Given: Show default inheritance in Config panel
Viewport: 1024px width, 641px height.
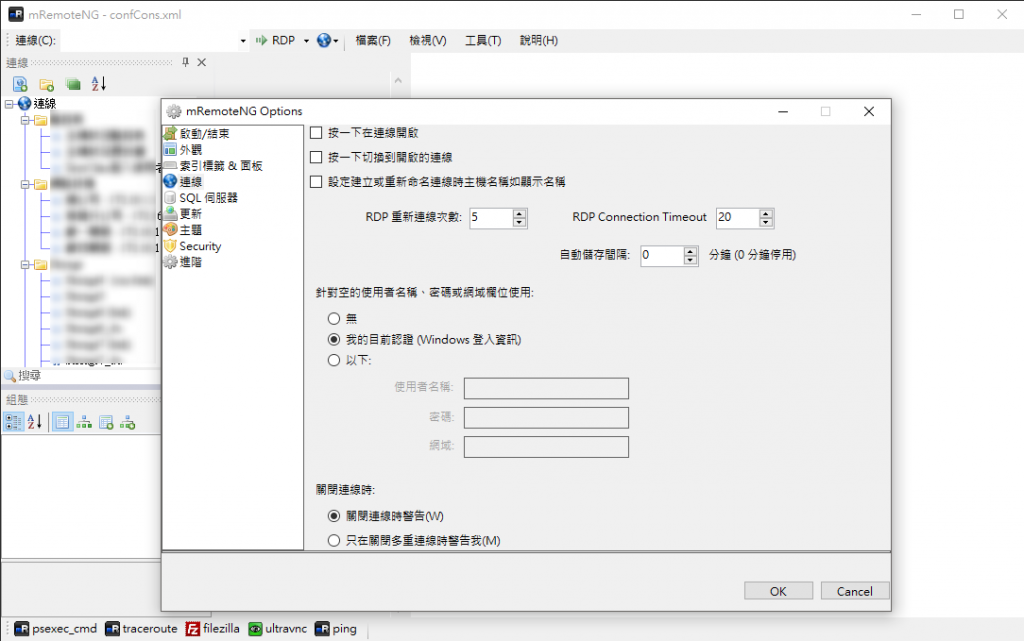Looking at the screenshot, I should click(127, 422).
